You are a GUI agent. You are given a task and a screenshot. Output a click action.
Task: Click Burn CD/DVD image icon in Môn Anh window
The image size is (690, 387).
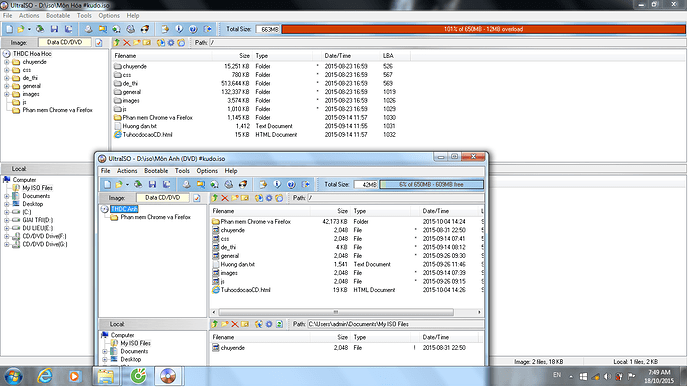[x=243, y=184]
